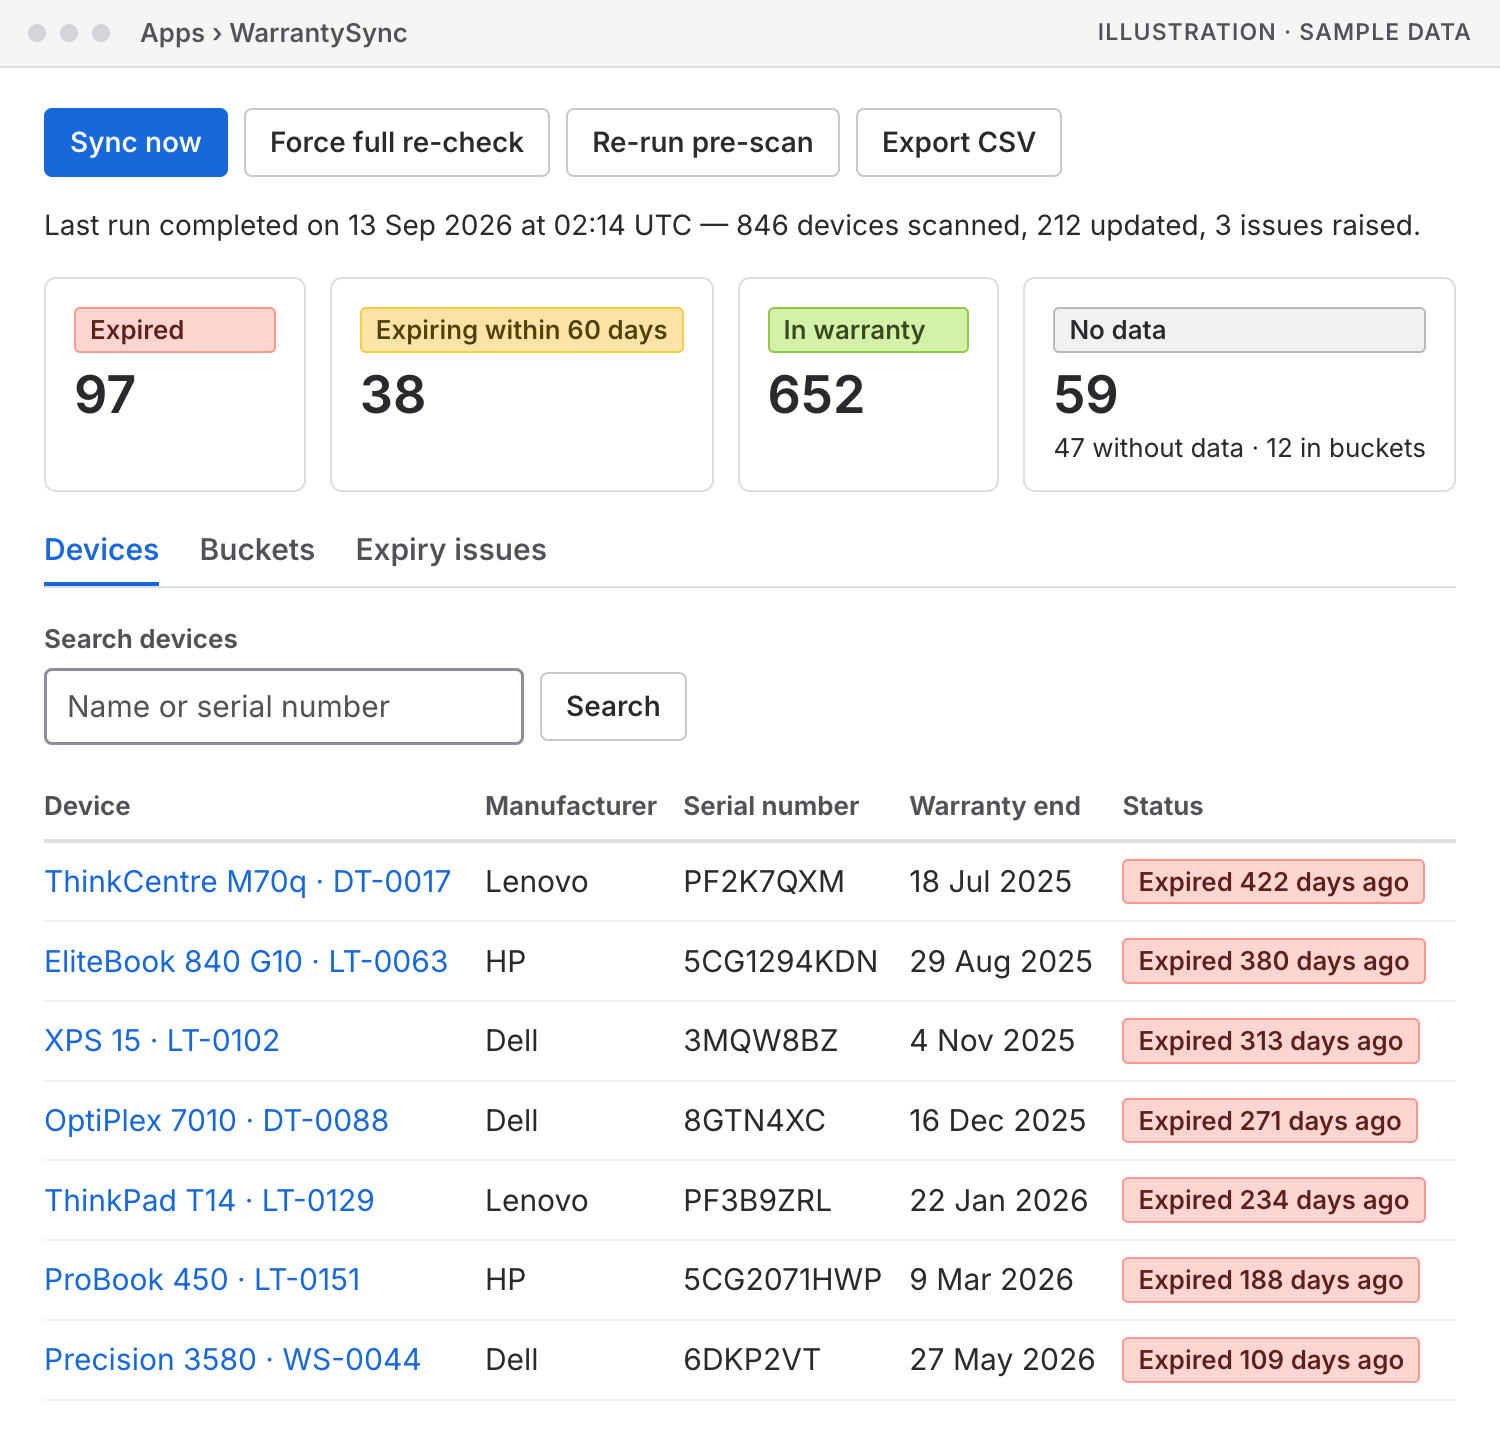1500x1450 pixels.
Task: Click the Expired 234 days ago badge
Action: click(x=1274, y=1200)
